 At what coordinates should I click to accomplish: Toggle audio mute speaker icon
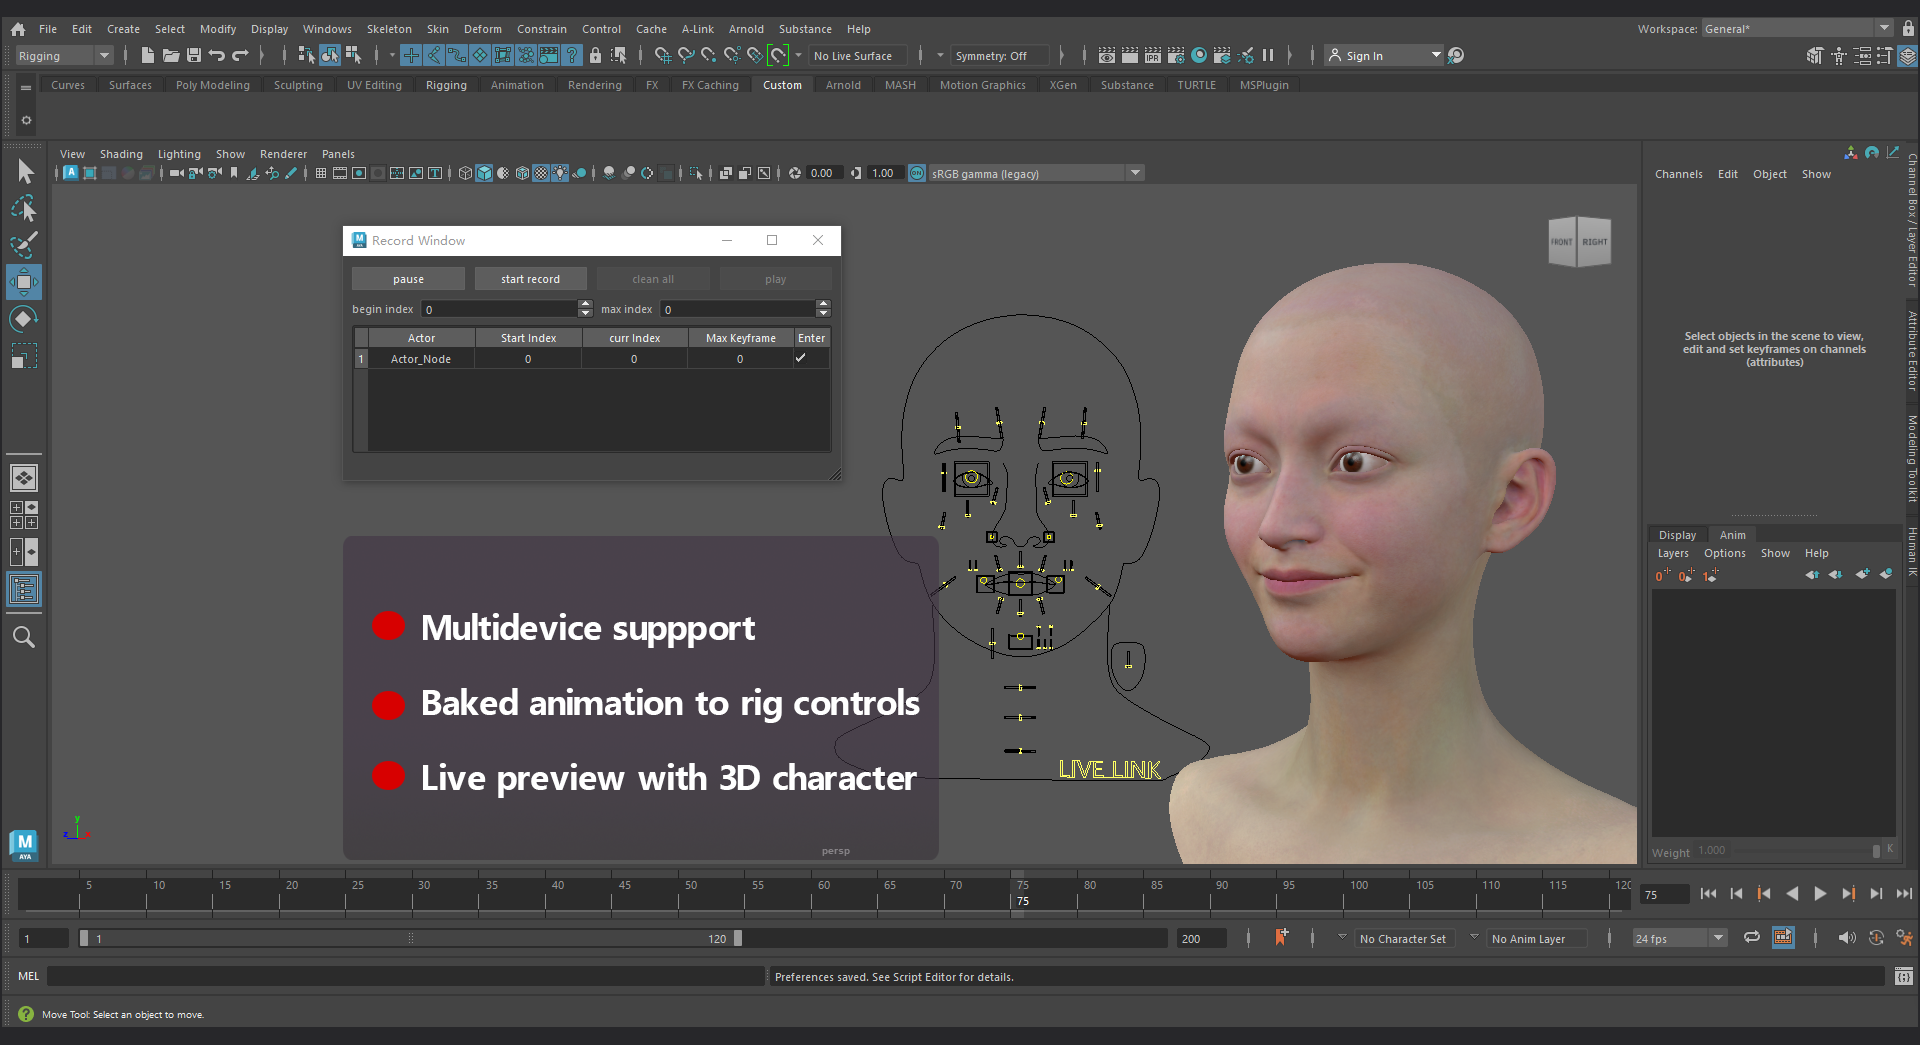pos(1846,938)
